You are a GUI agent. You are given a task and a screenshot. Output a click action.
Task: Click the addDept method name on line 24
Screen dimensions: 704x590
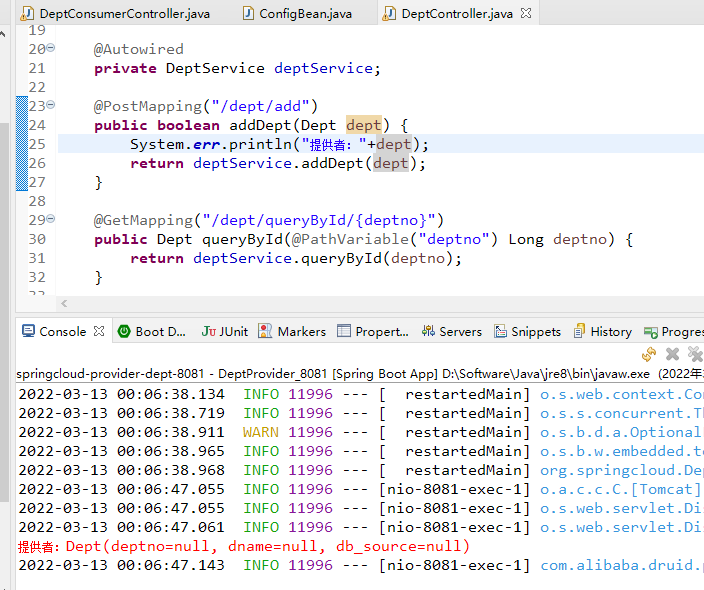click(260, 125)
